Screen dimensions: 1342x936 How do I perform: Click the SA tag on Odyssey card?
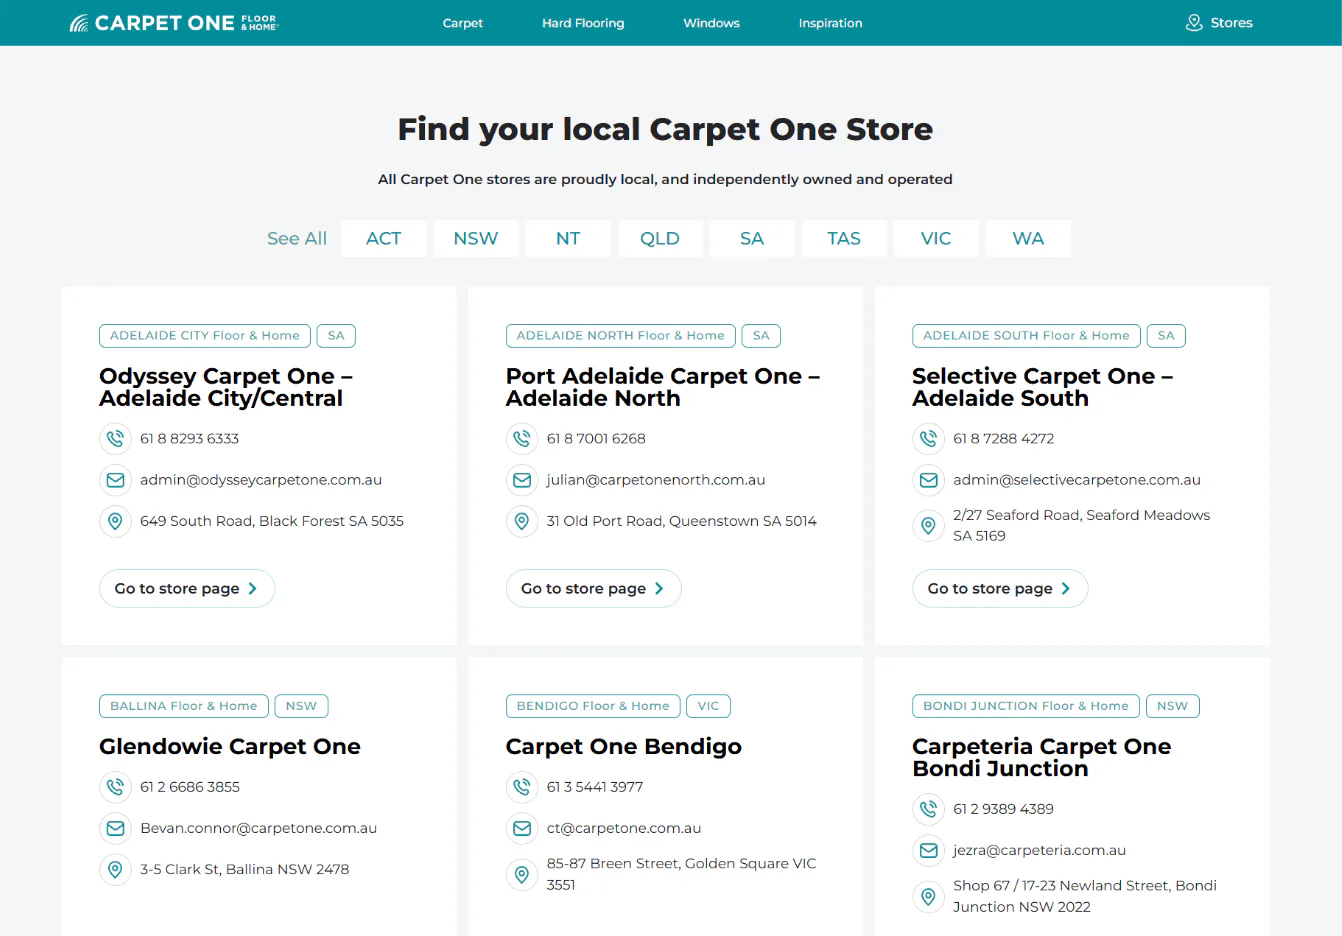coord(336,336)
